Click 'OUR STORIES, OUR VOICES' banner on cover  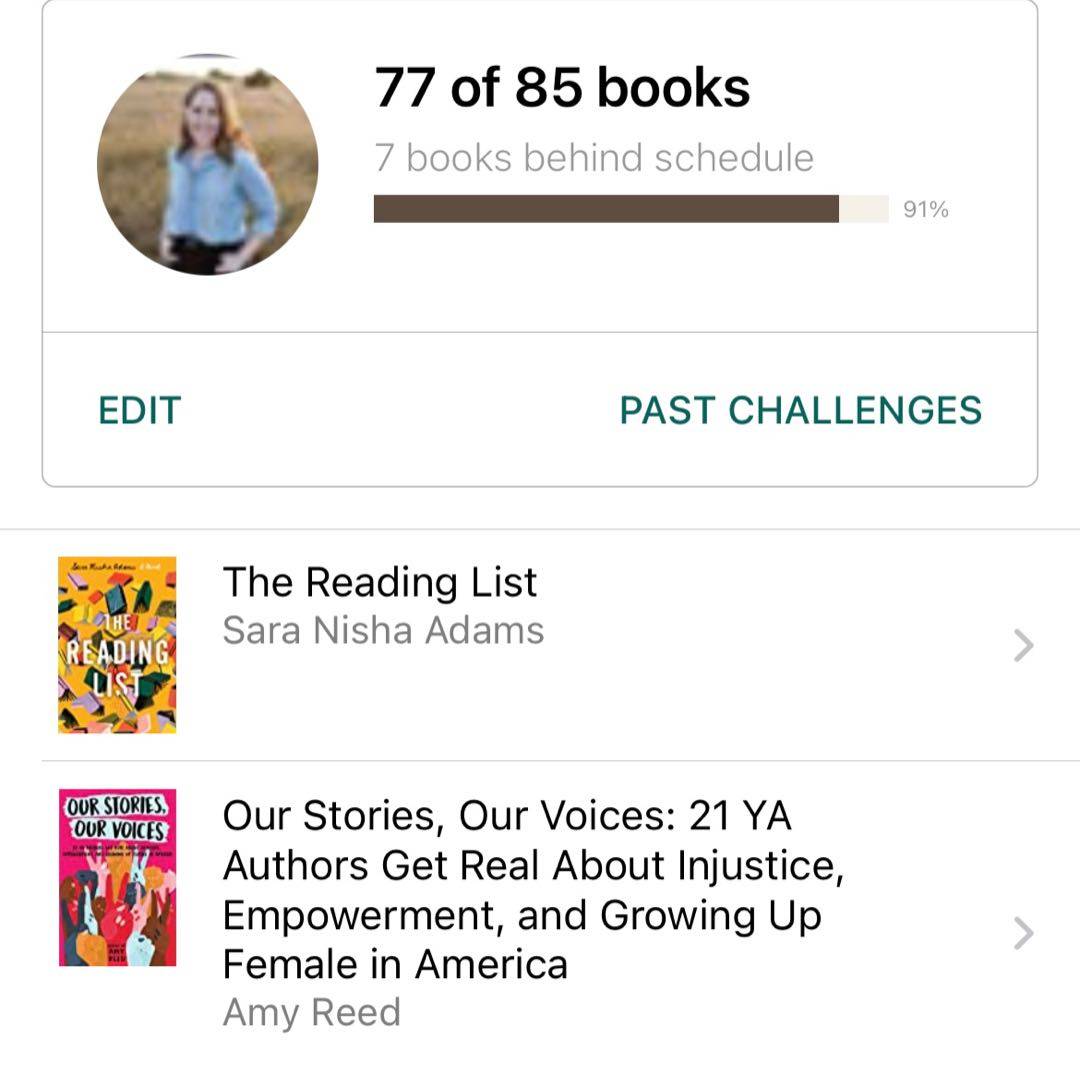point(117,817)
